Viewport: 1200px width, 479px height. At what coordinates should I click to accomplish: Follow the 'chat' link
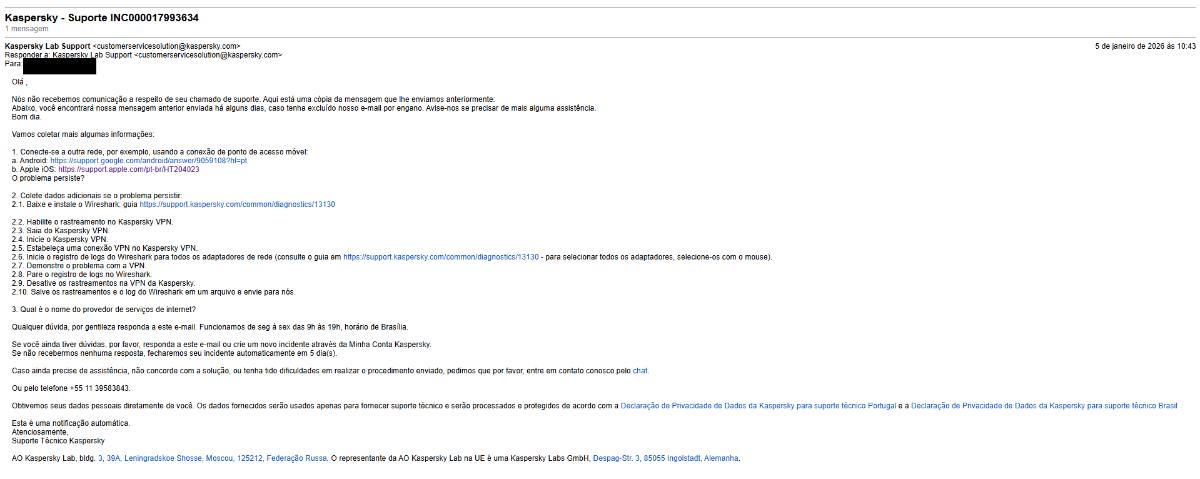coord(641,371)
